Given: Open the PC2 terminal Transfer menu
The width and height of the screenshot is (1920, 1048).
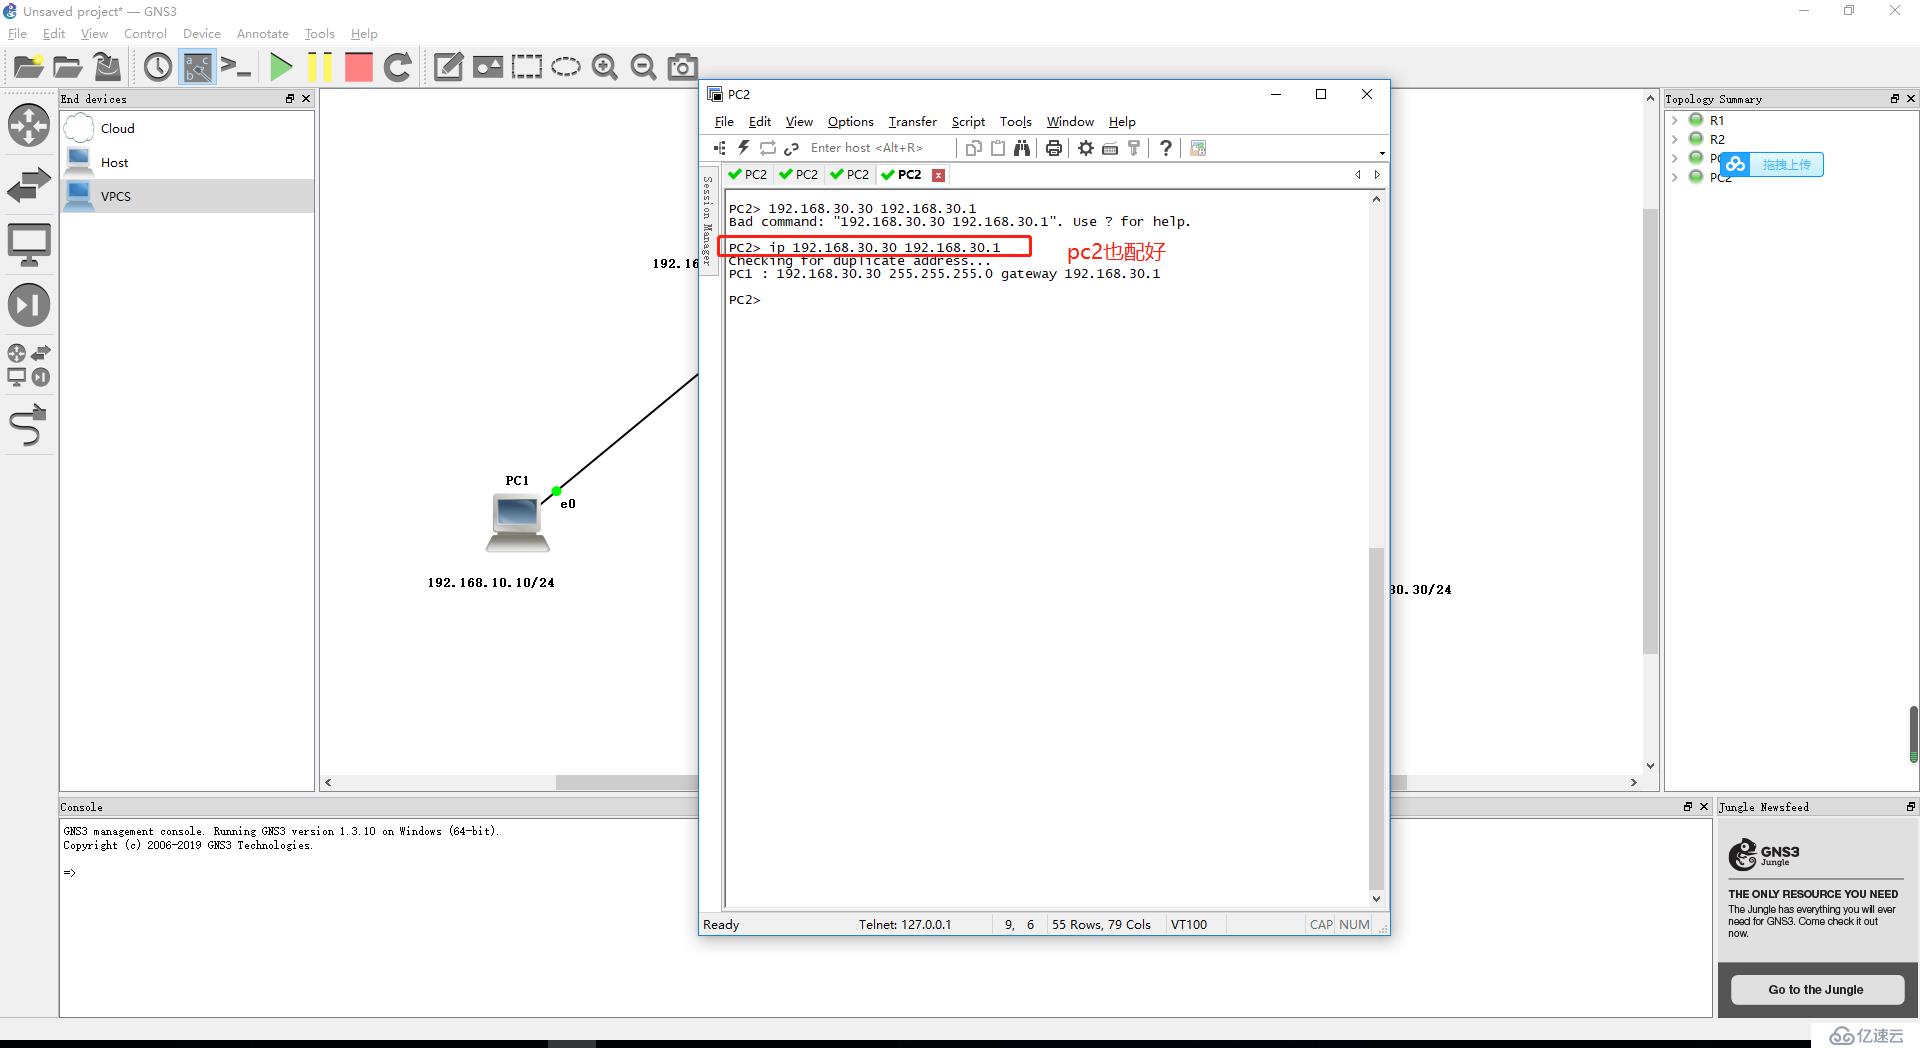Looking at the screenshot, I should pyautogui.click(x=912, y=121).
